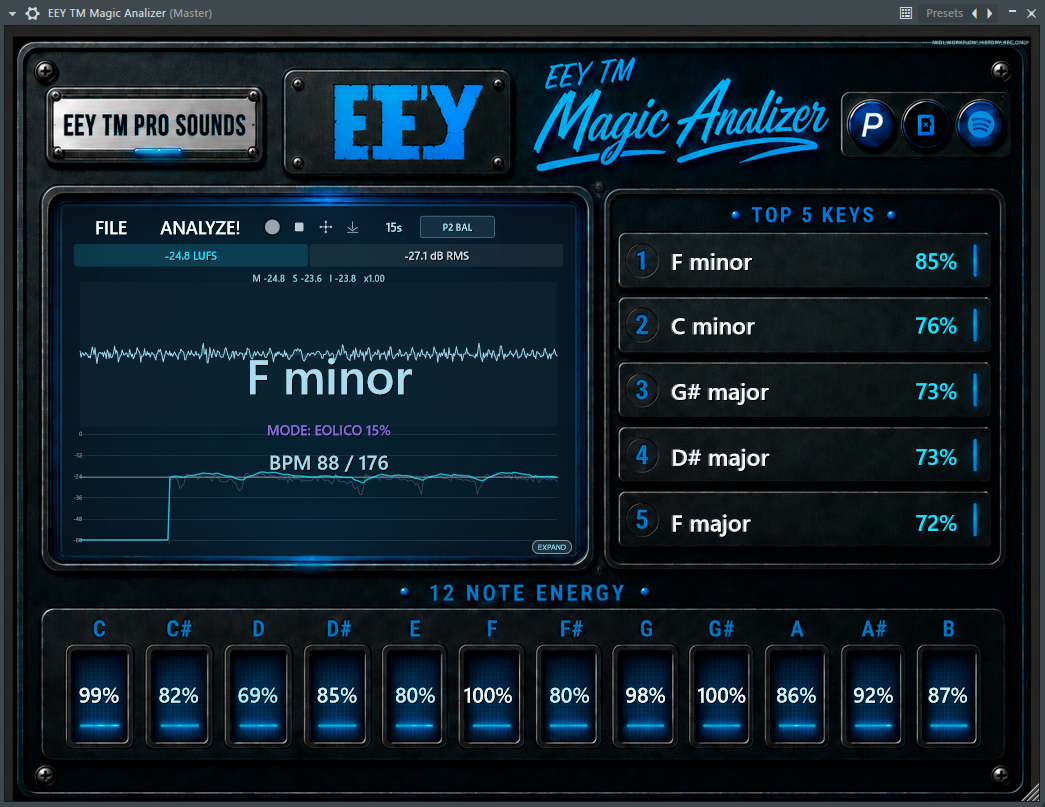
Task: Click the G# note energy meter
Action: tap(721, 694)
